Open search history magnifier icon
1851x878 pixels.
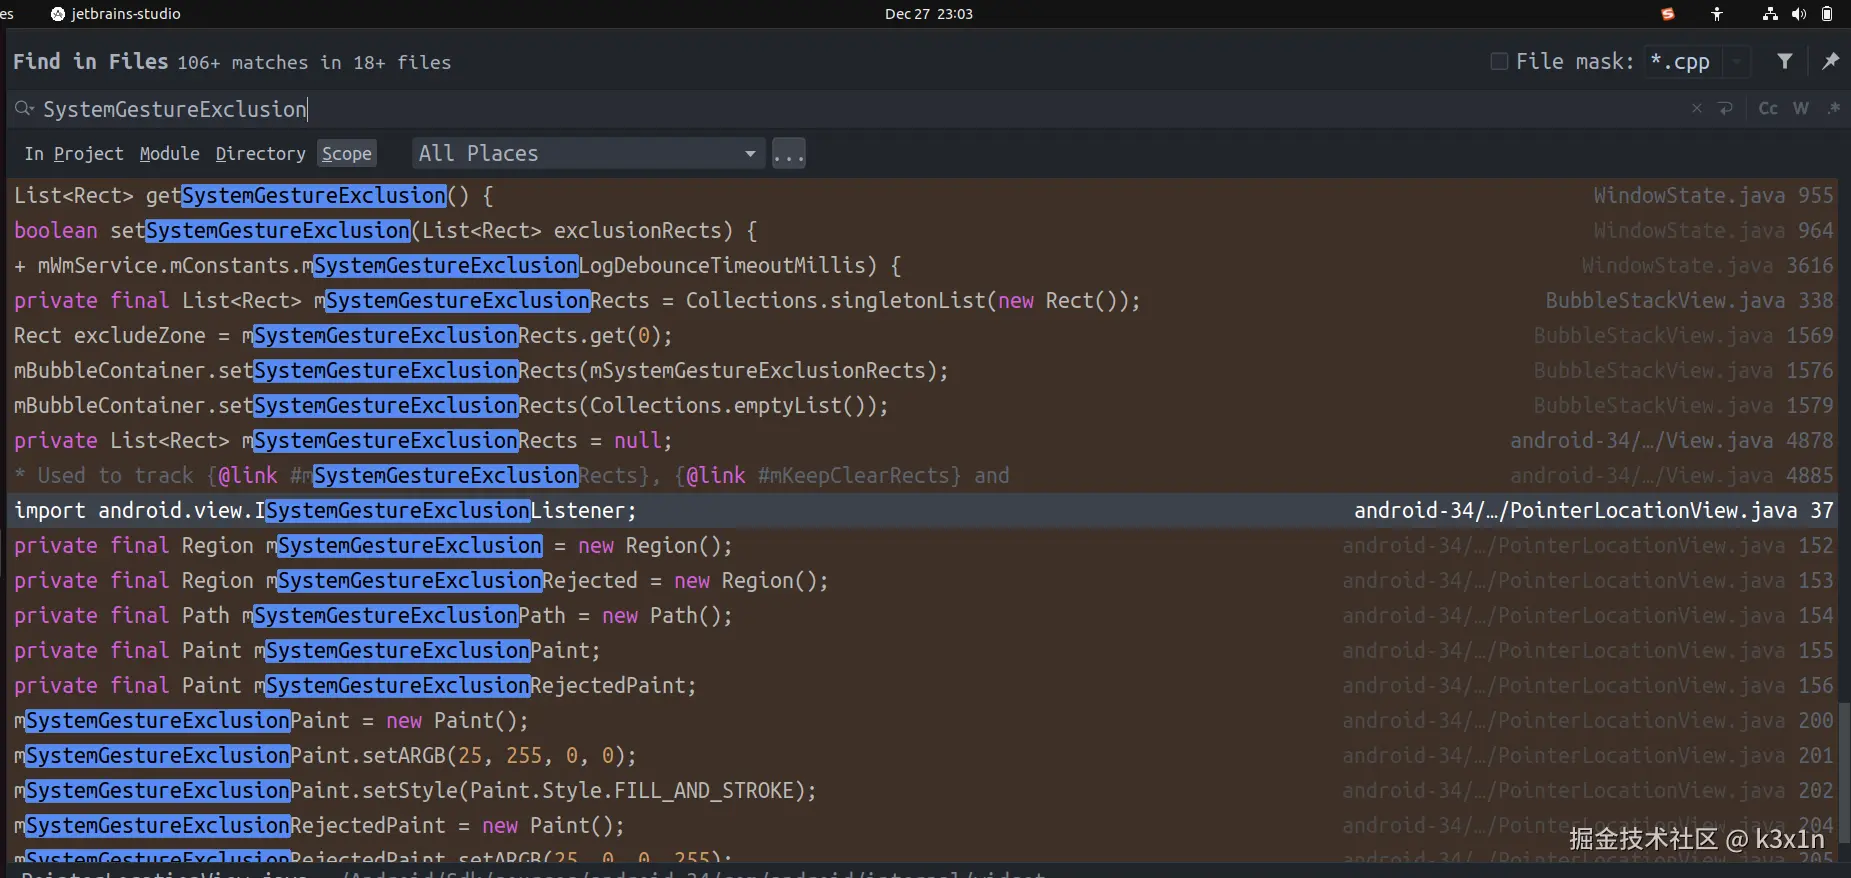pos(24,108)
